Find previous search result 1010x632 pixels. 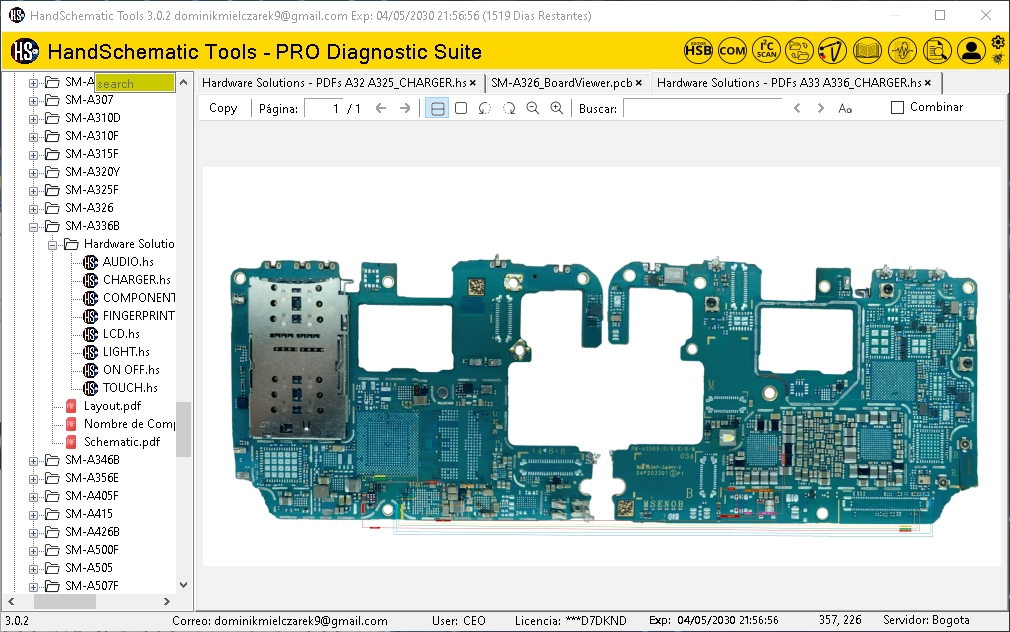(797, 108)
